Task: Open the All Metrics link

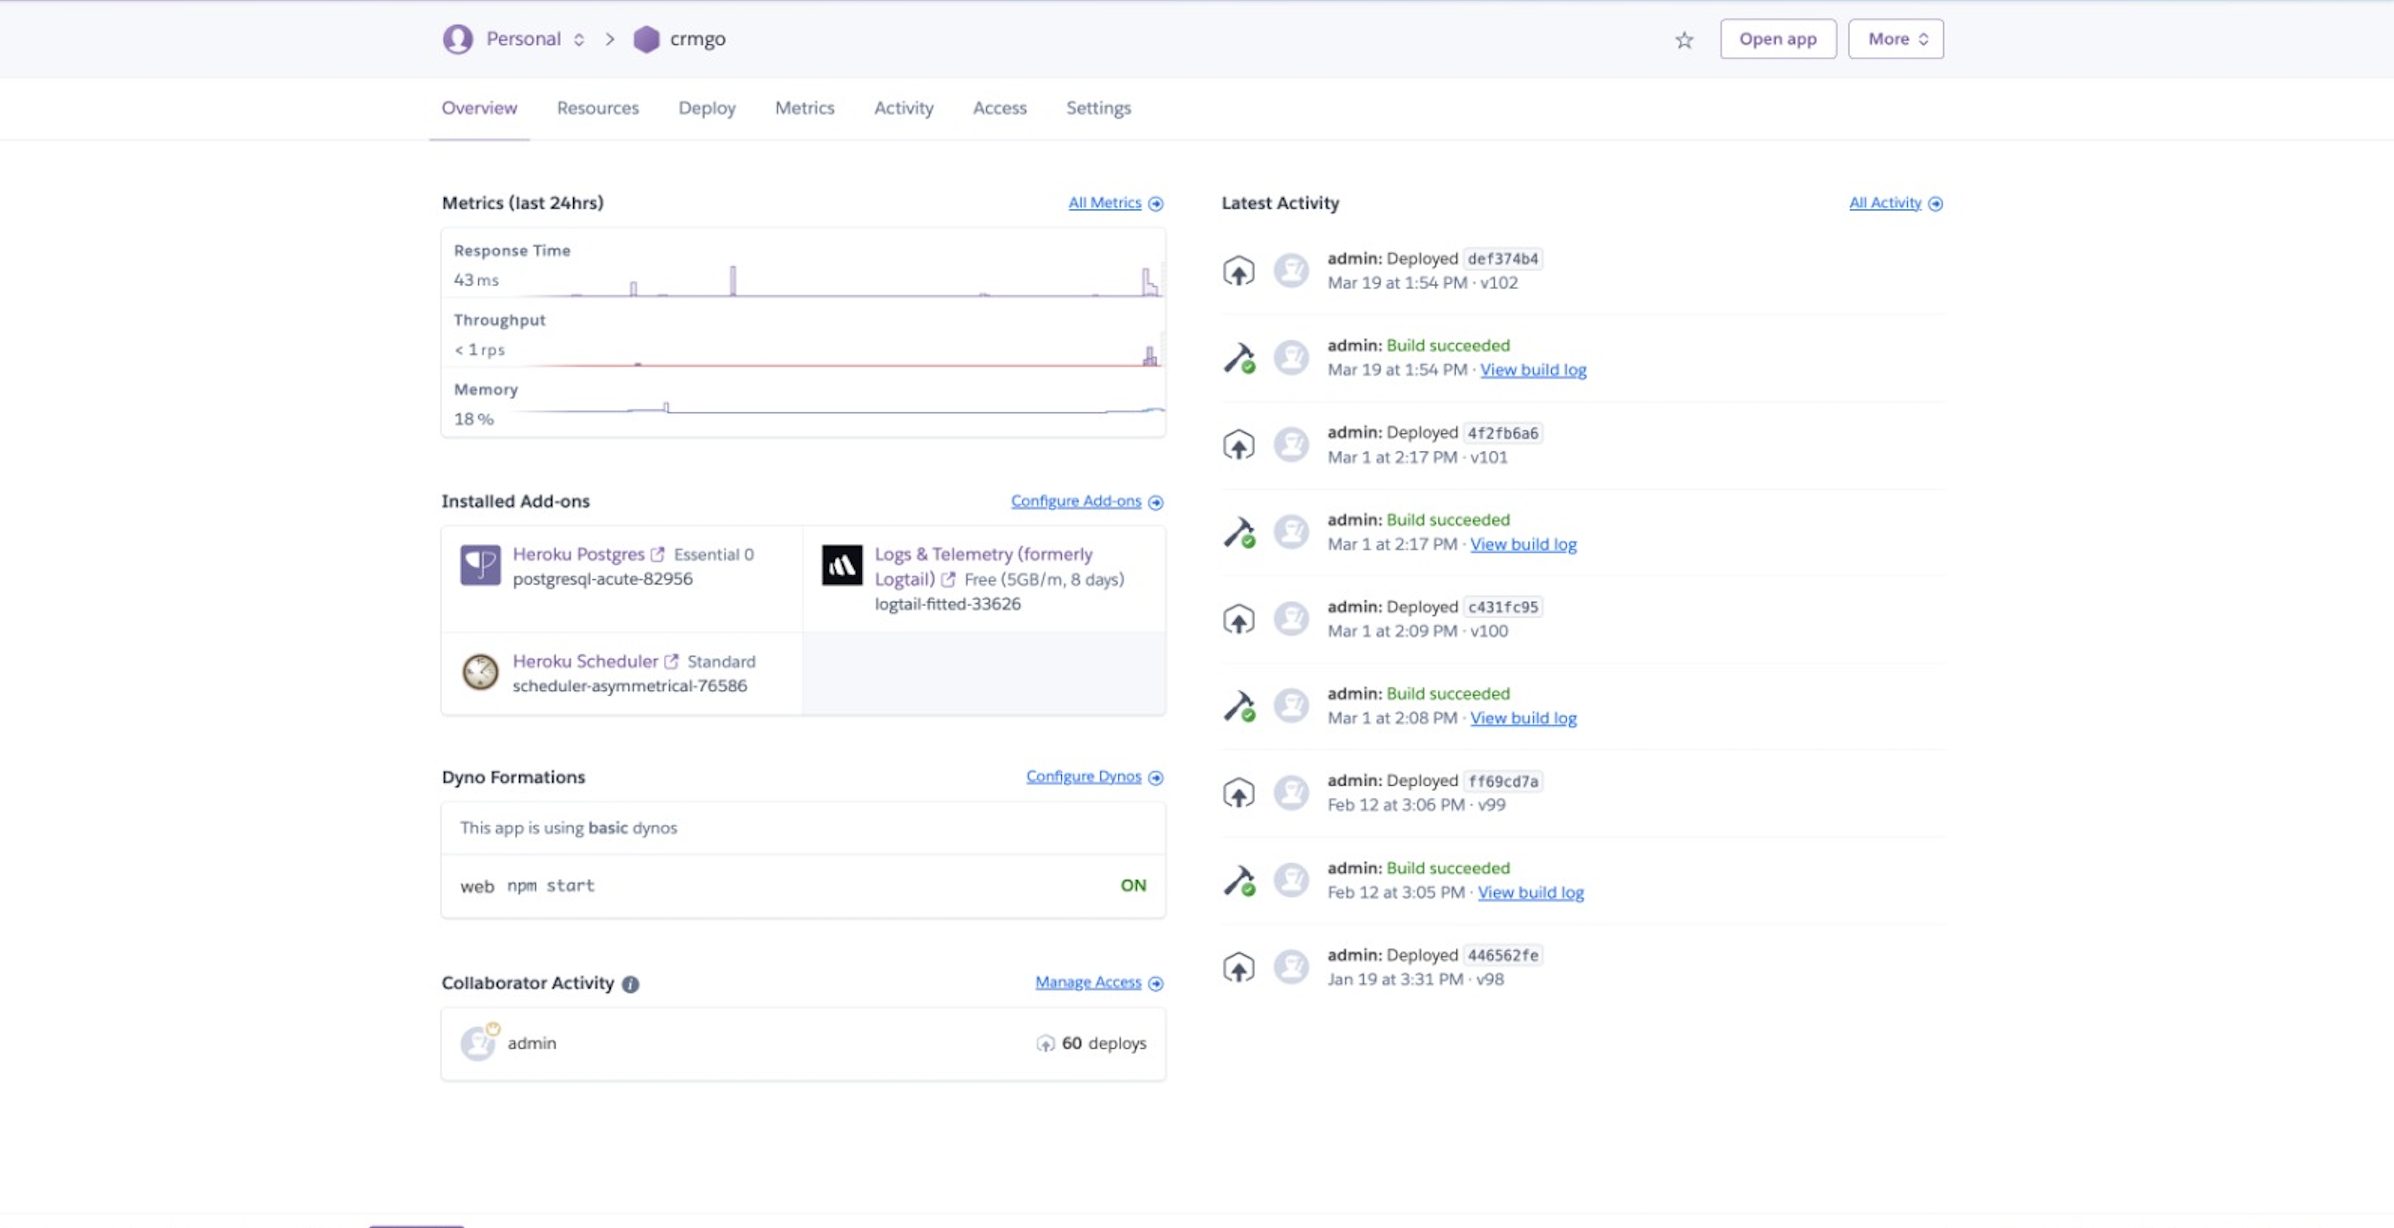Action: (x=1104, y=203)
